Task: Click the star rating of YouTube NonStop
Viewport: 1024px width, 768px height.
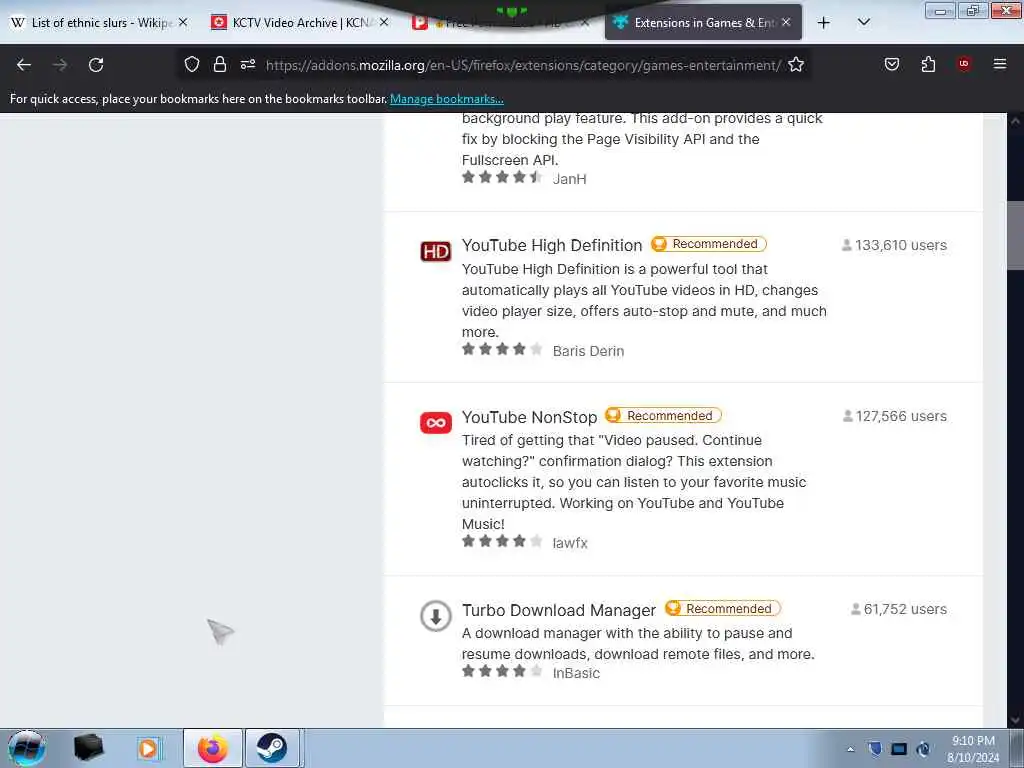Action: [502, 541]
